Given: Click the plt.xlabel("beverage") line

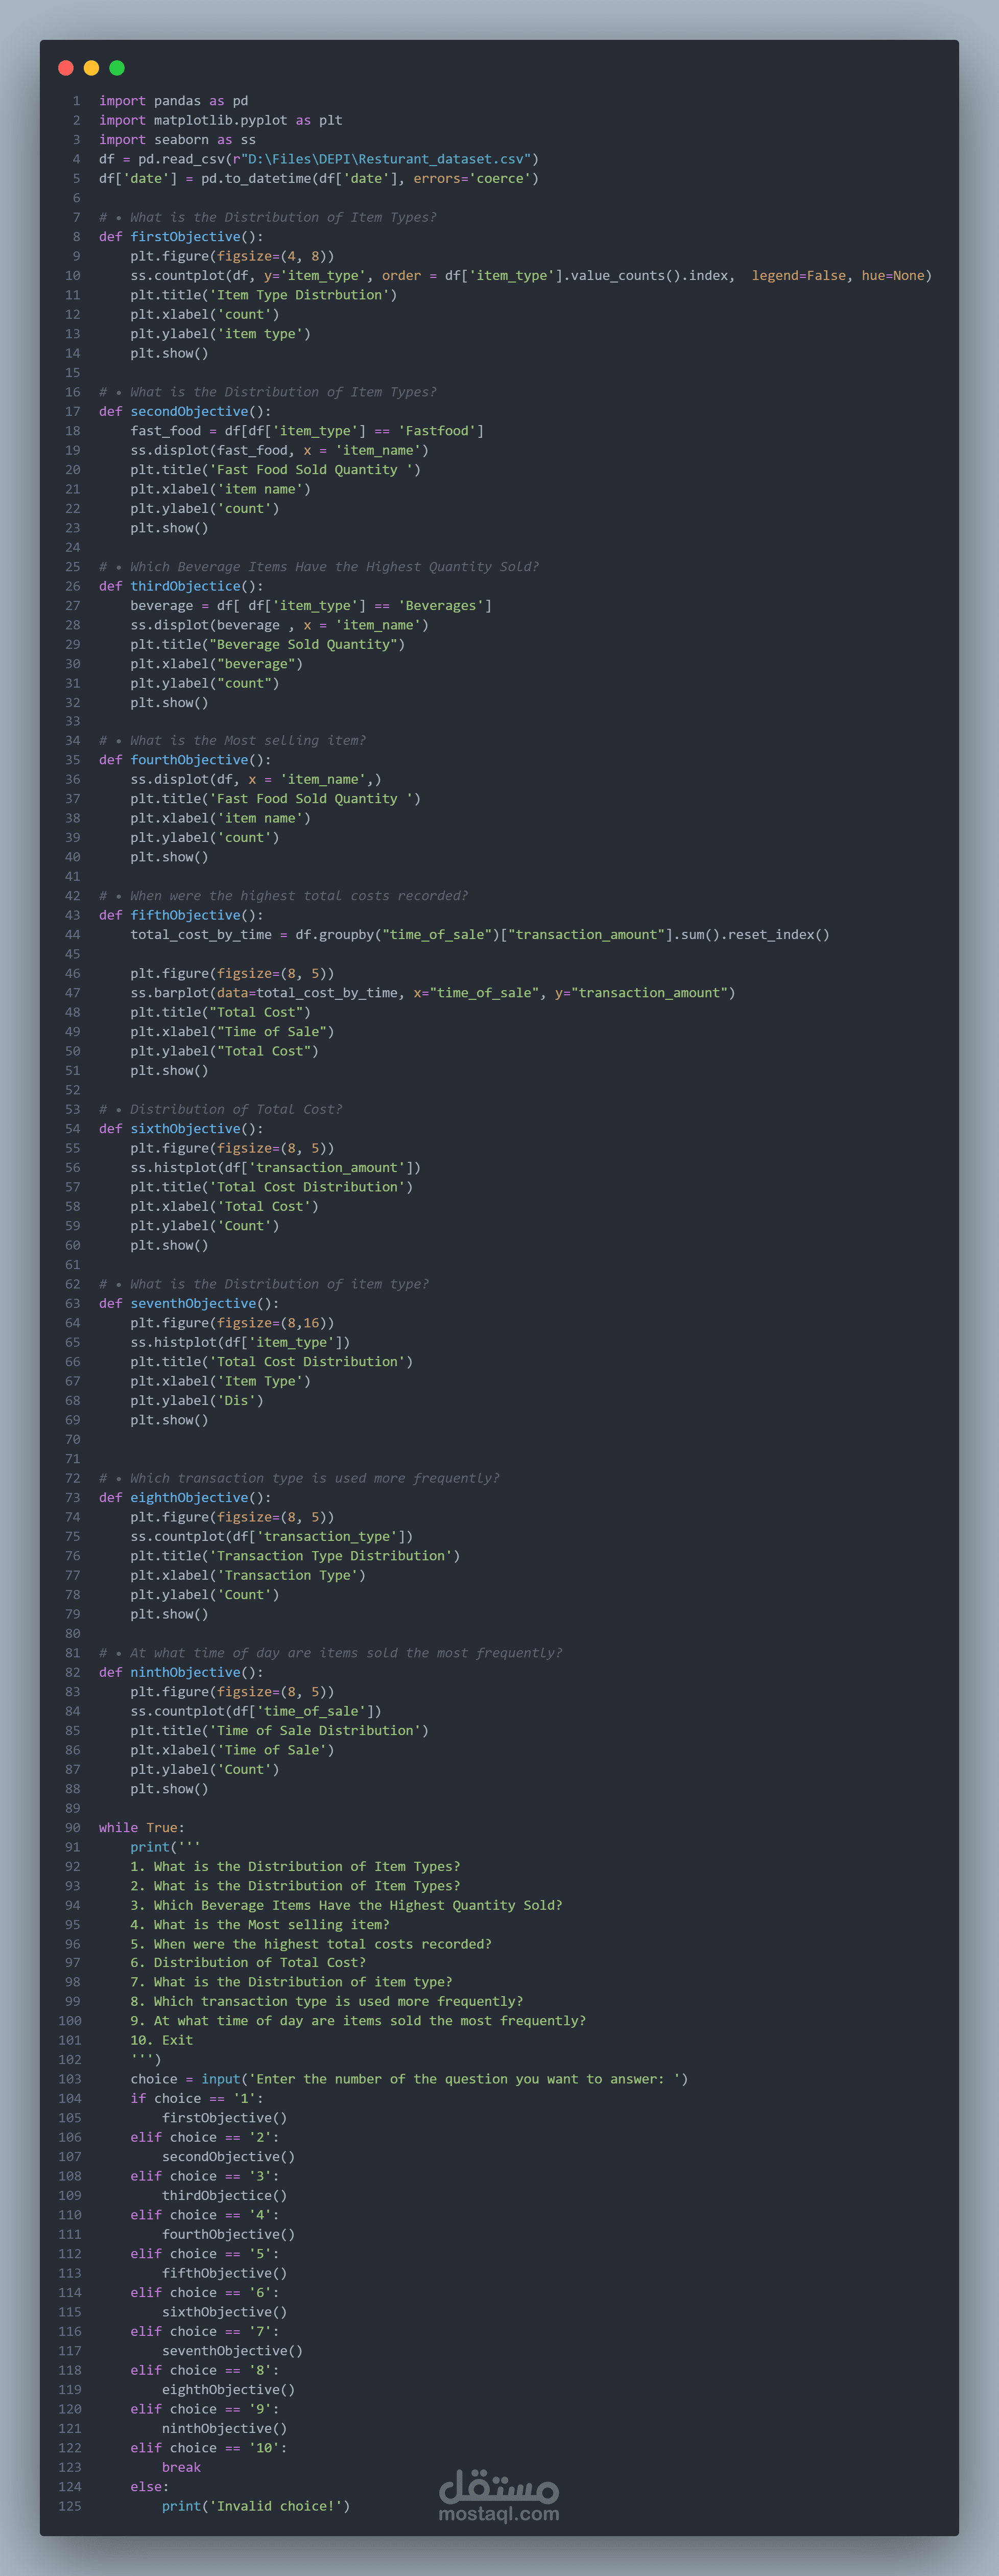Looking at the screenshot, I should coord(216,664).
